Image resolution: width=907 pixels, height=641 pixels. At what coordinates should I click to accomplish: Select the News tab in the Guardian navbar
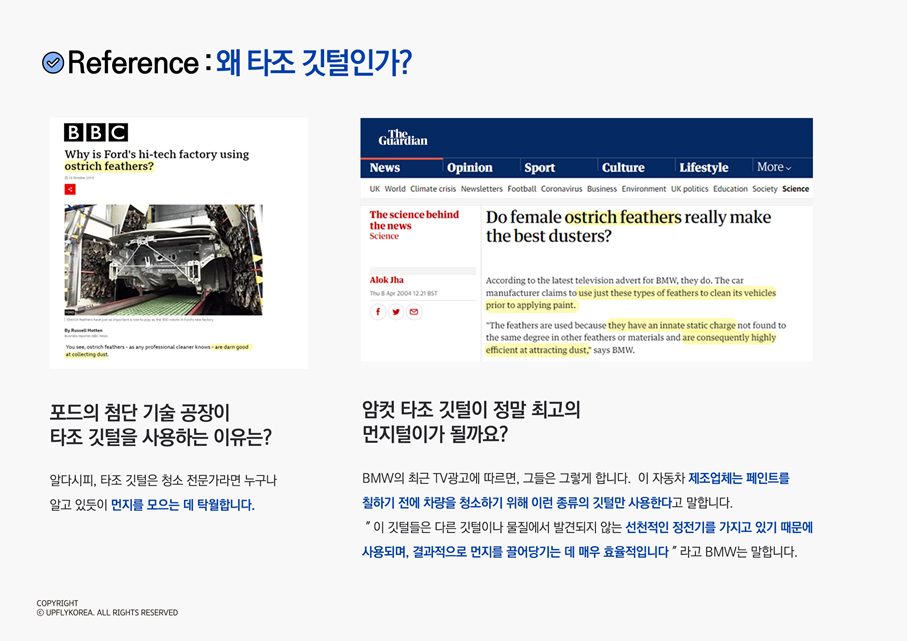[386, 167]
